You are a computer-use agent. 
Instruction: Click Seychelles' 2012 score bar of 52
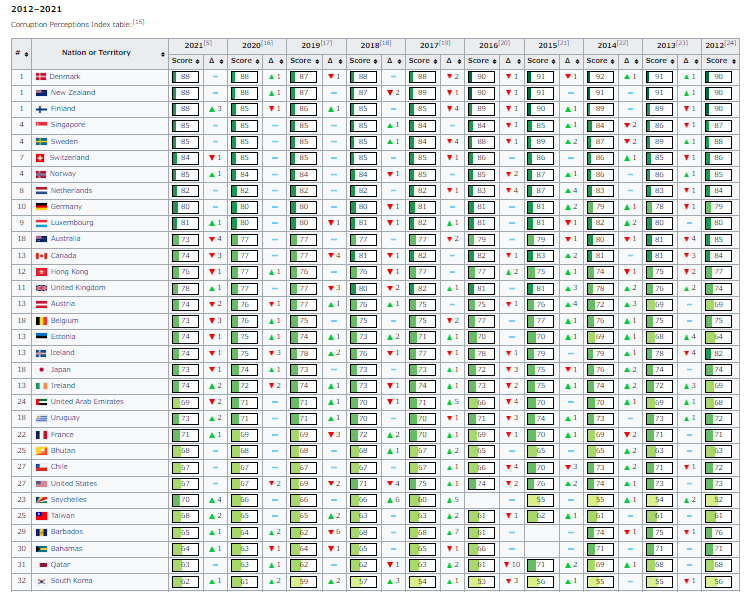pyautogui.click(x=718, y=500)
